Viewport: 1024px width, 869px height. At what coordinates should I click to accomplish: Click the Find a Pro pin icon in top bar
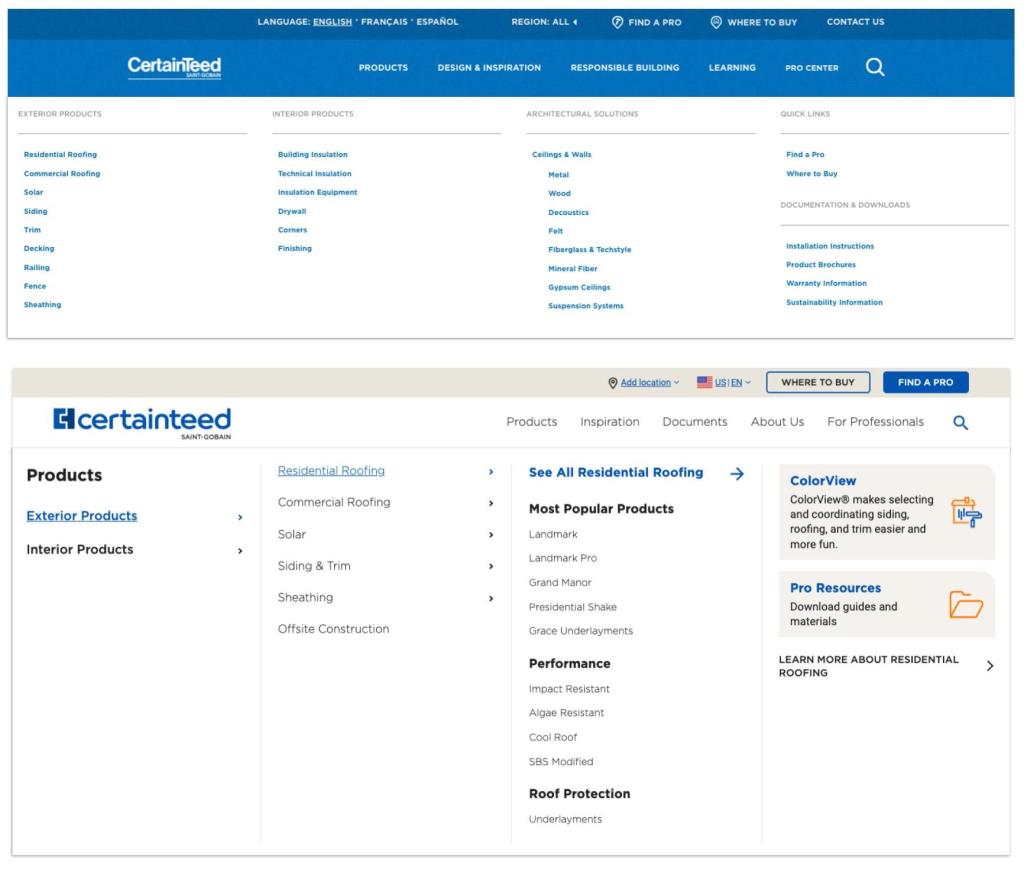(617, 22)
